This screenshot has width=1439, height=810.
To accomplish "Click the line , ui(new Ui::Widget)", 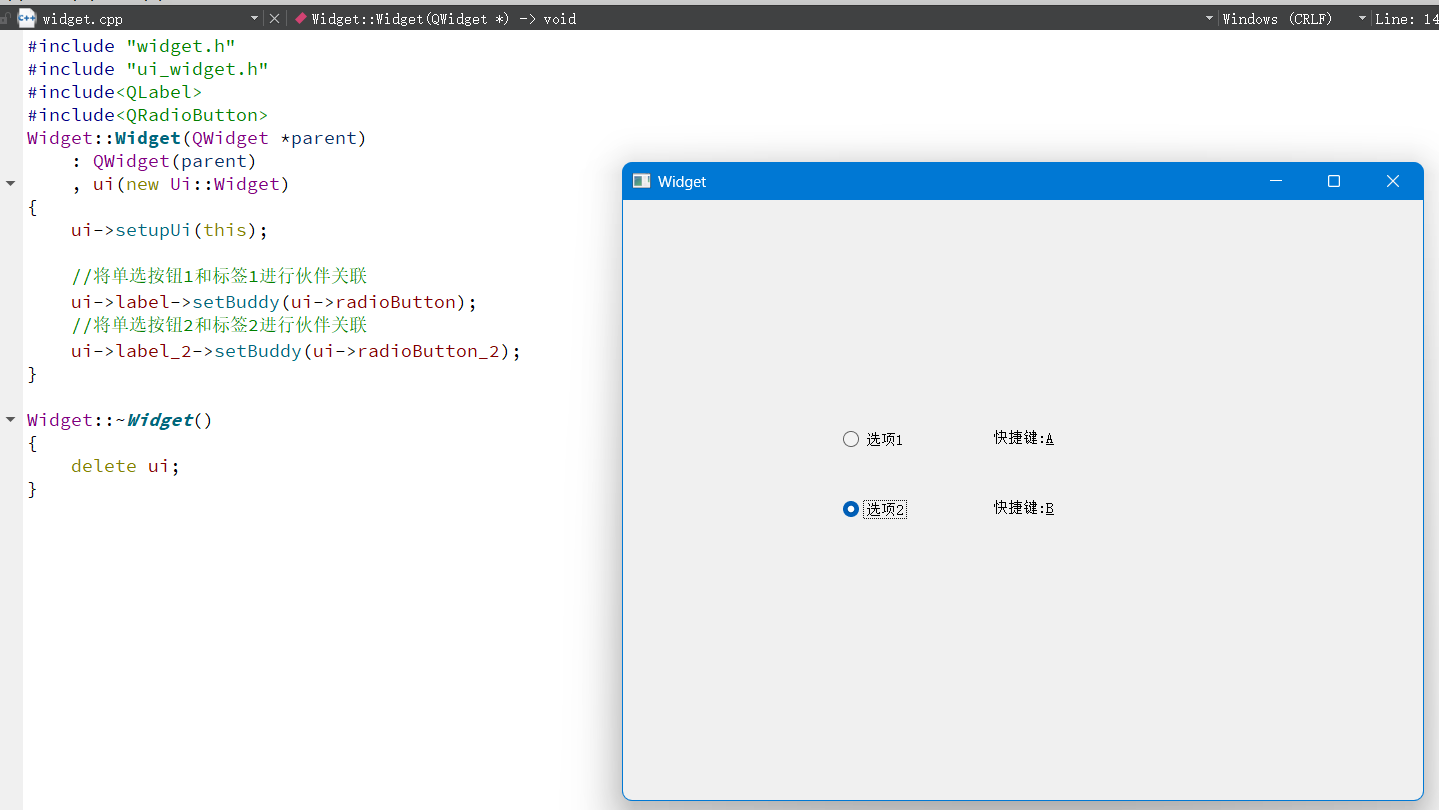I will tap(180, 184).
